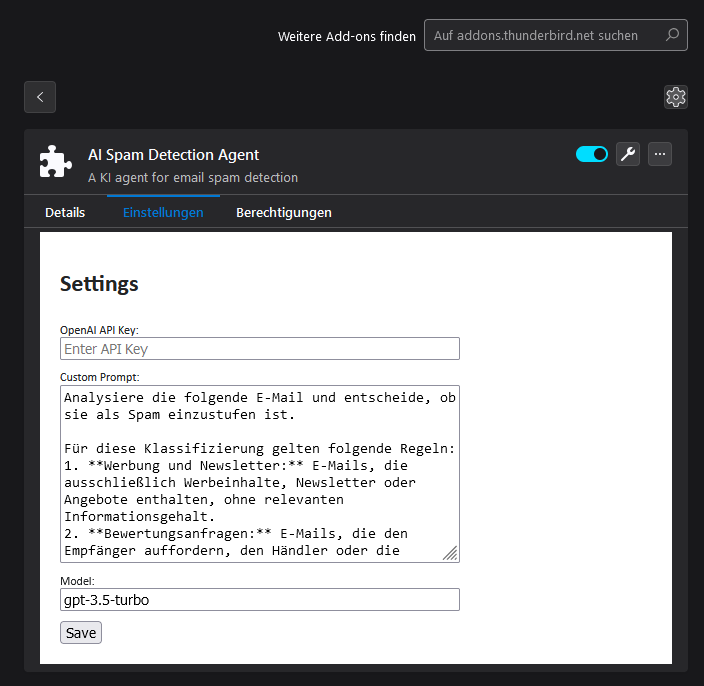Grab the Custom Prompt resize handle

(451, 554)
